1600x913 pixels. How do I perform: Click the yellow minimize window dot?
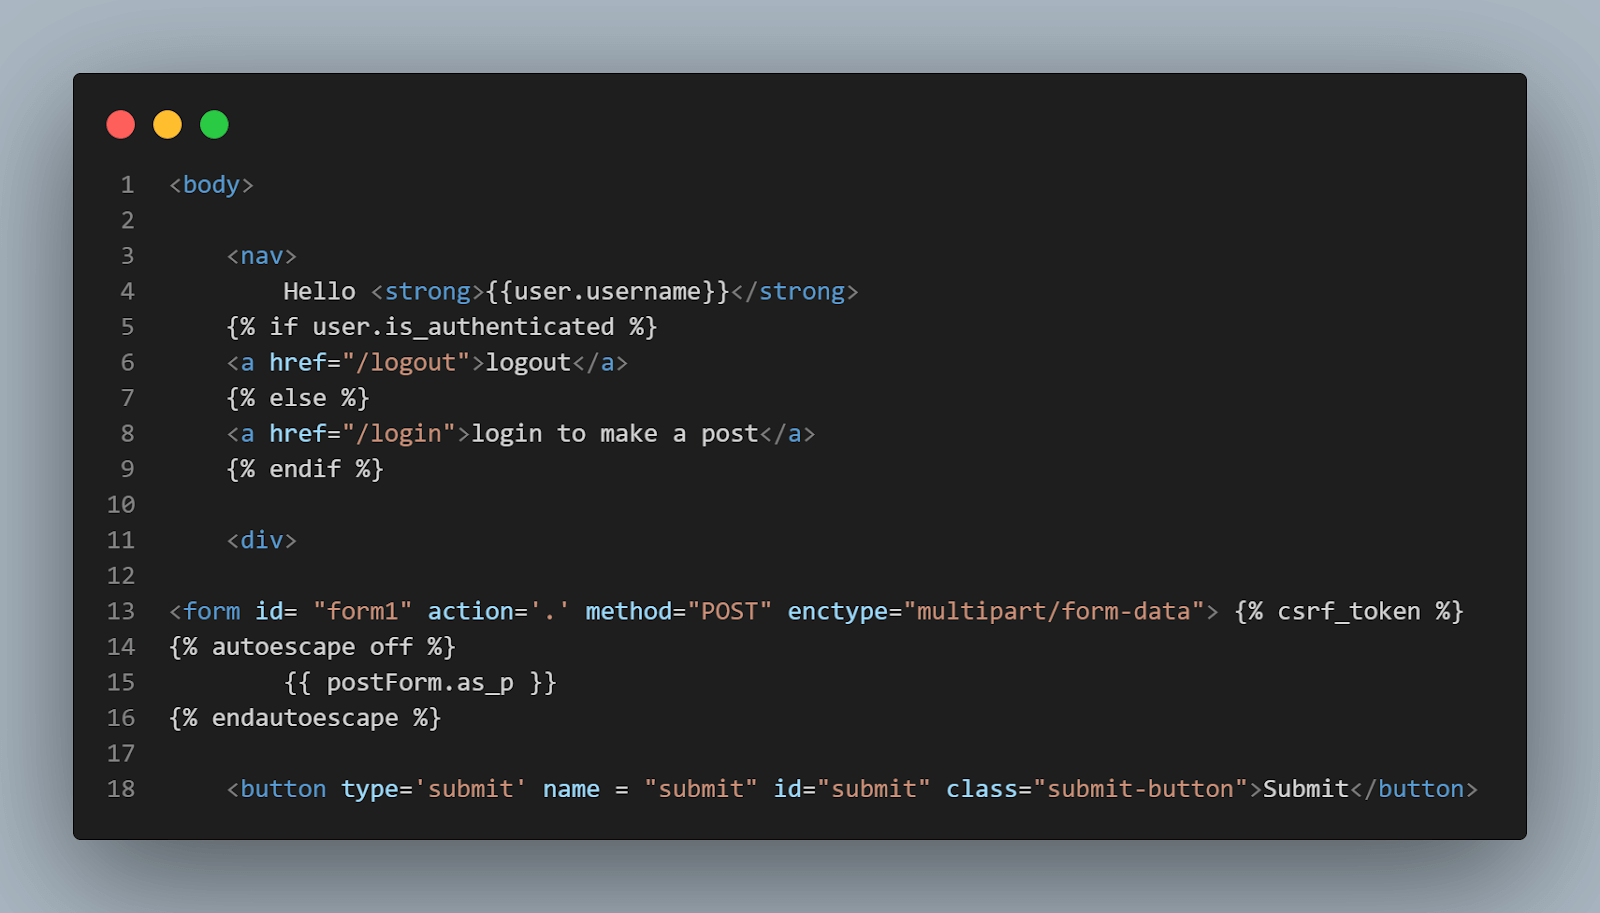pyautogui.click(x=167, y=125)
